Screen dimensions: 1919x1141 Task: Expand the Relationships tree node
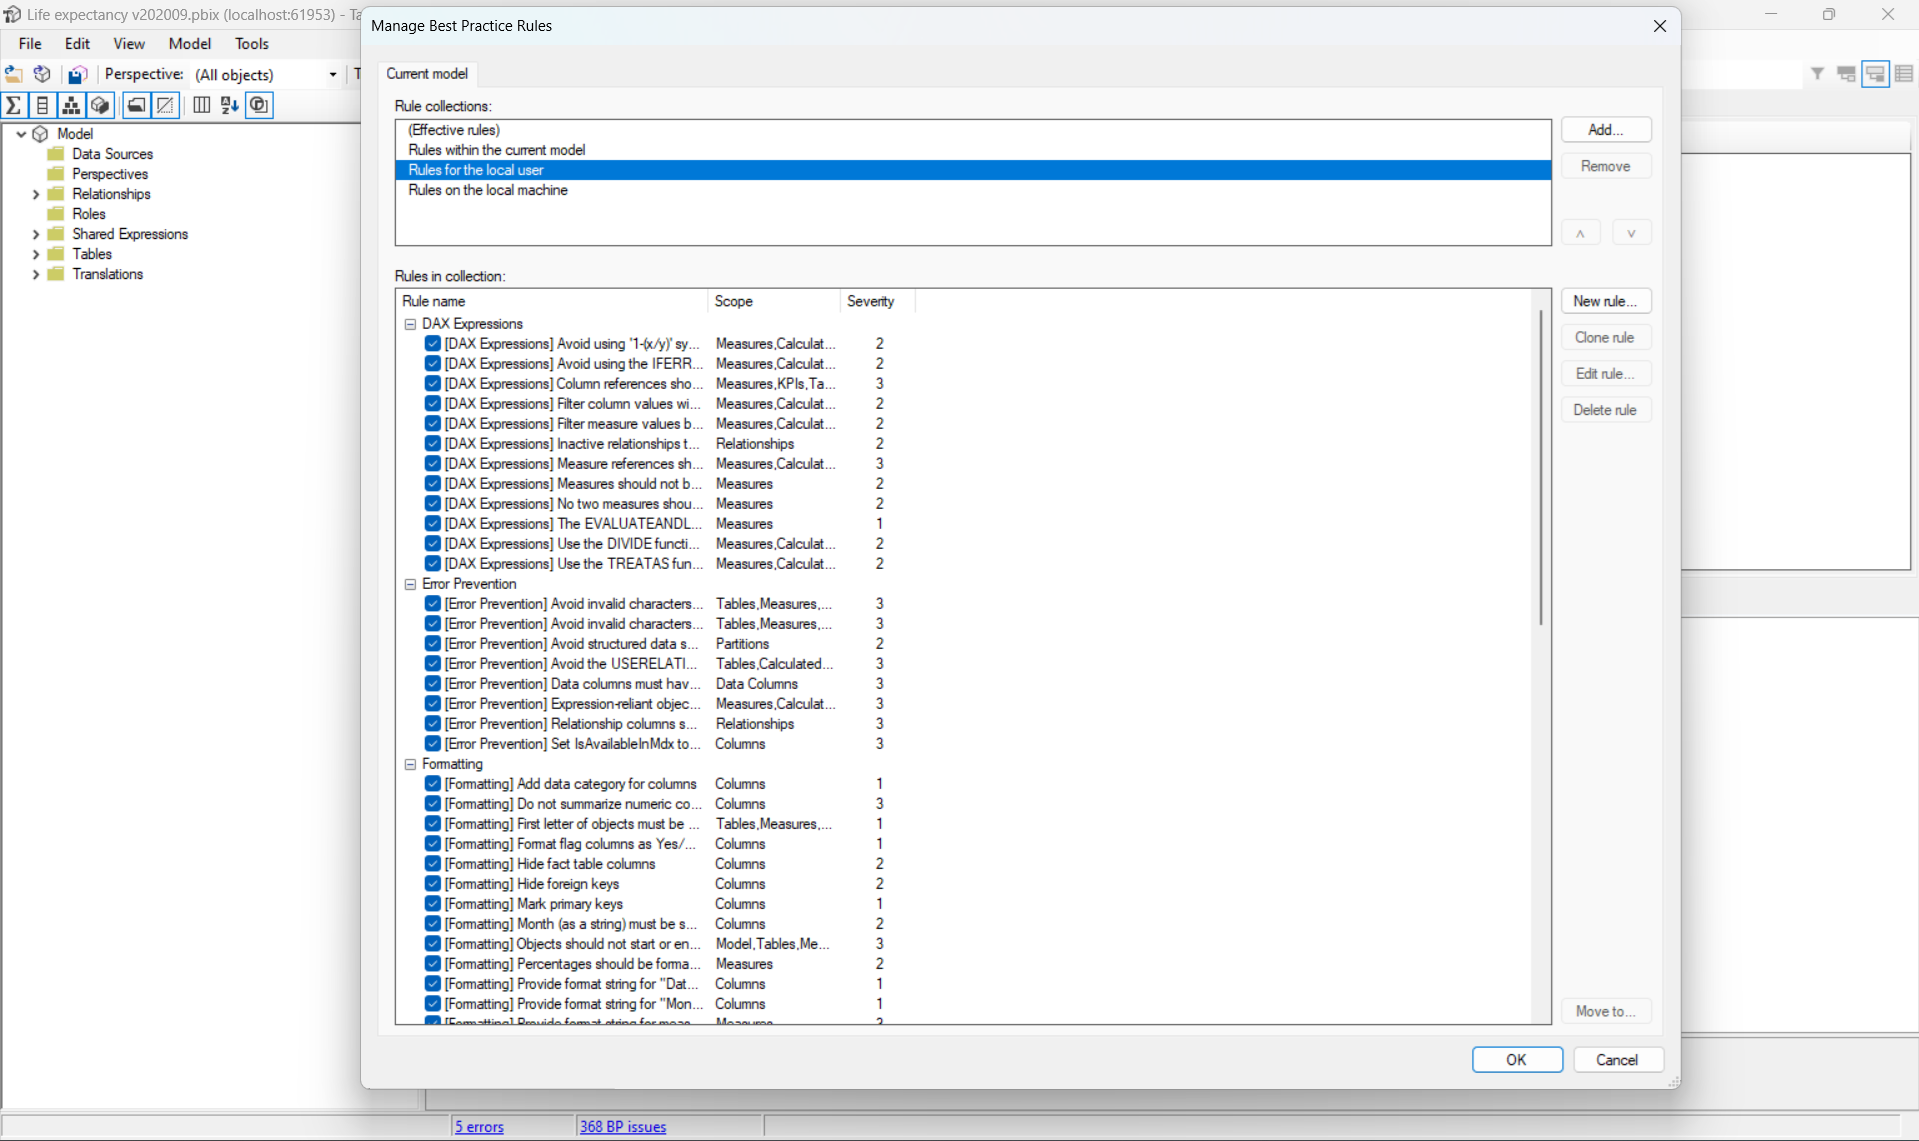[x=36, y=194]
